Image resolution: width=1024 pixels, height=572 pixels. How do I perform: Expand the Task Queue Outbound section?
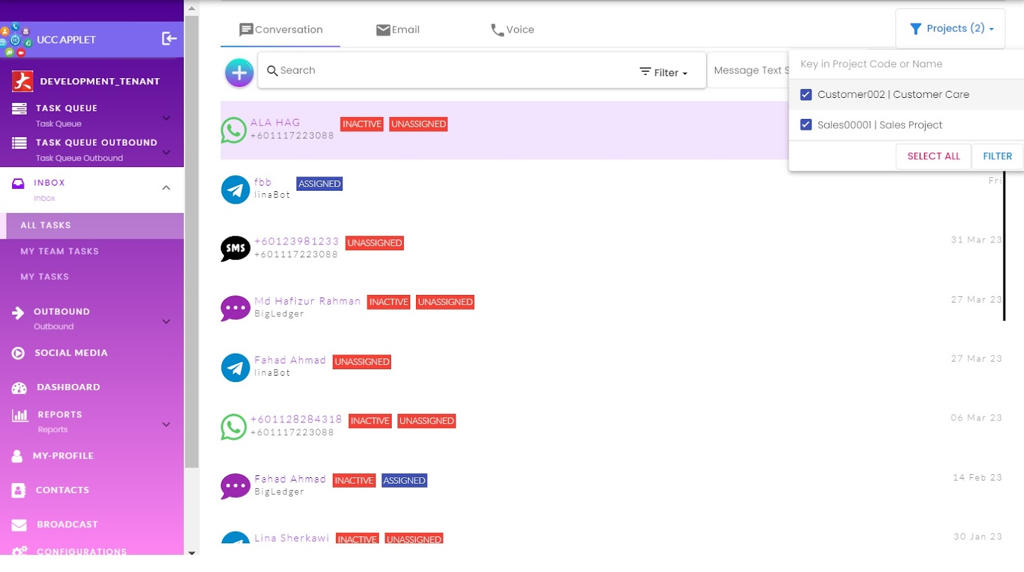(166, 153)
